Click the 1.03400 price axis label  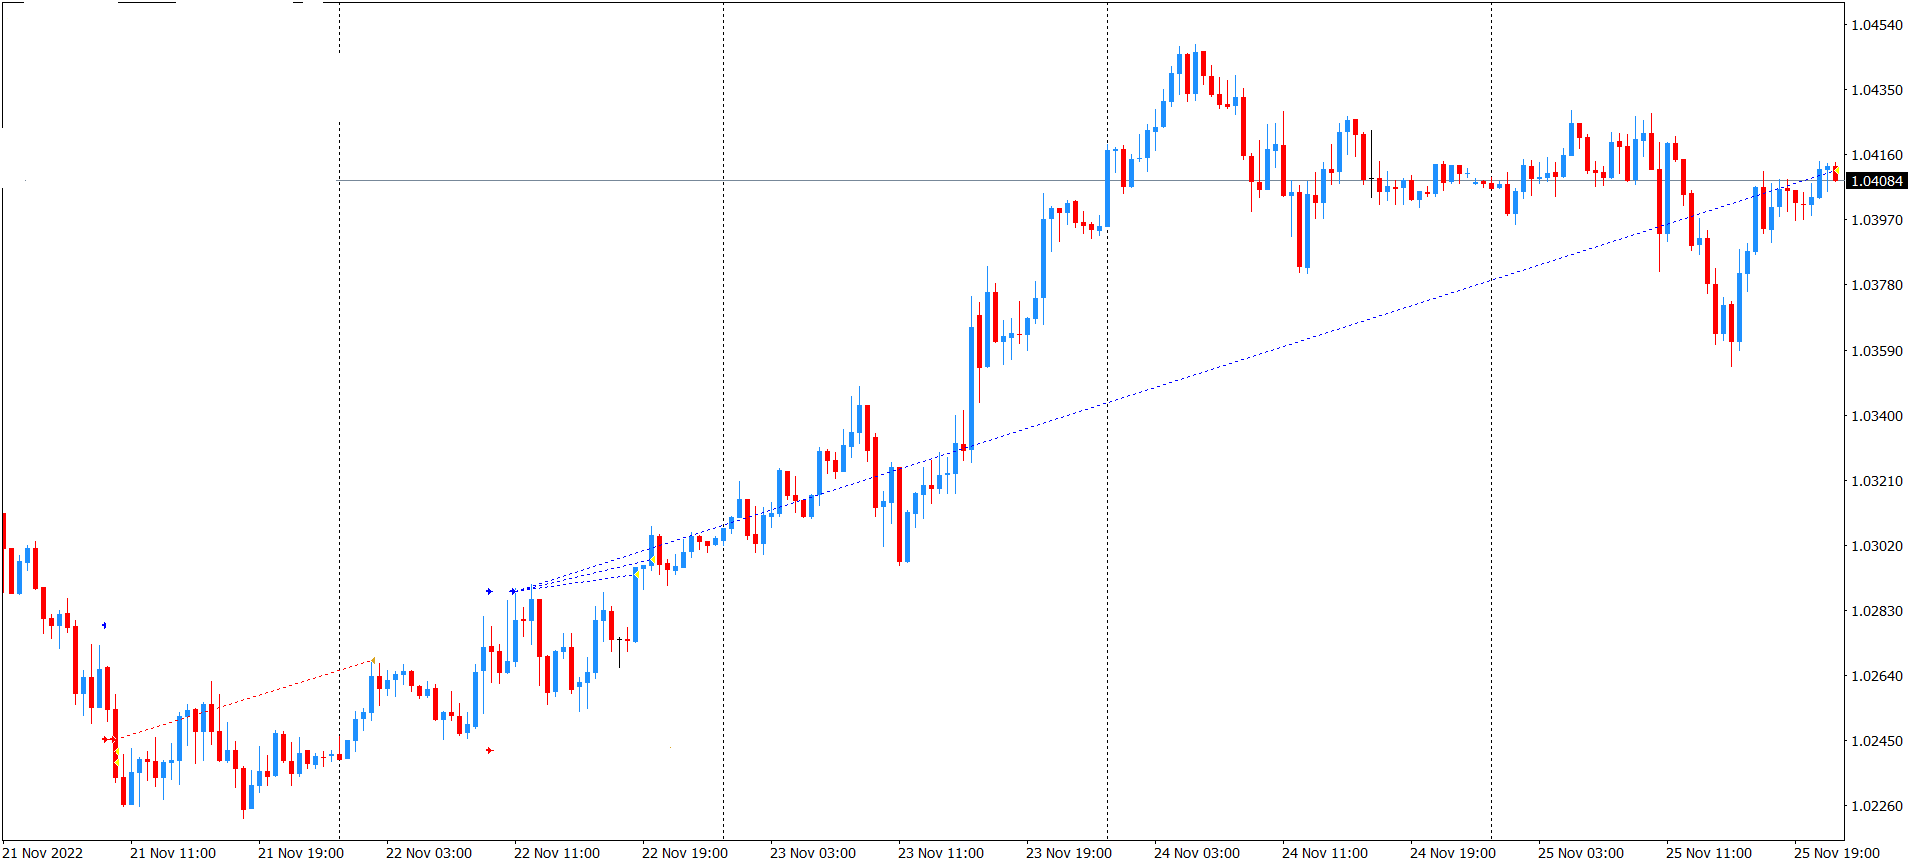tap(1877, 416)
